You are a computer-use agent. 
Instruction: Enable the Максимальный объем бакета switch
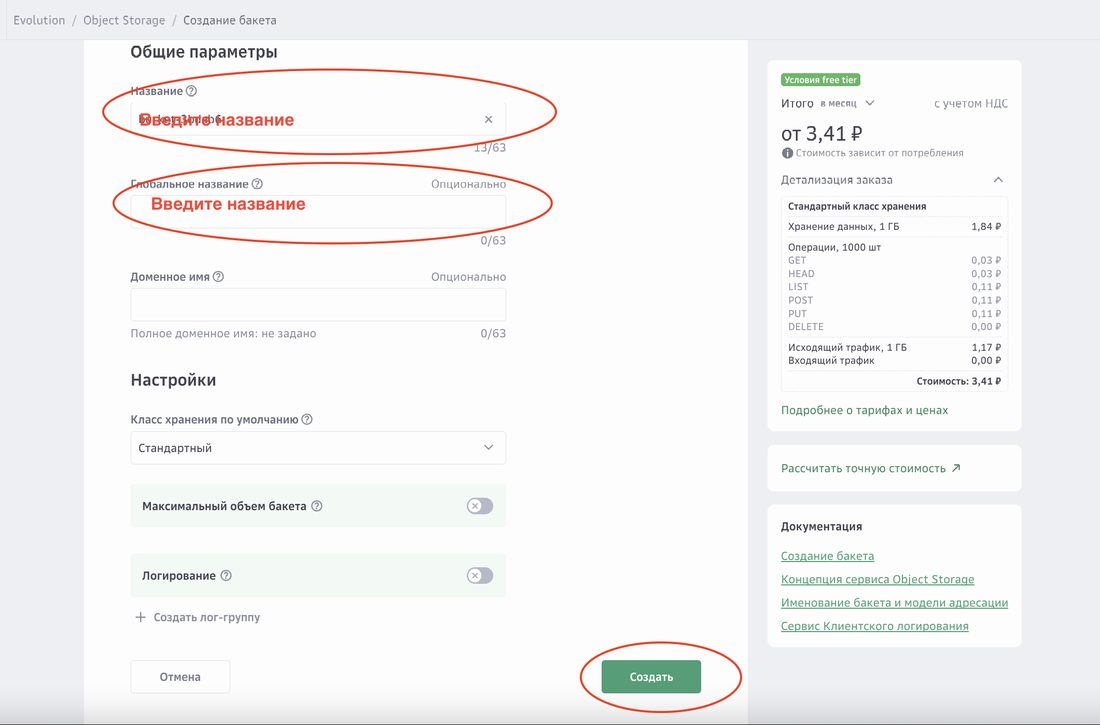(x=480, y=506)
